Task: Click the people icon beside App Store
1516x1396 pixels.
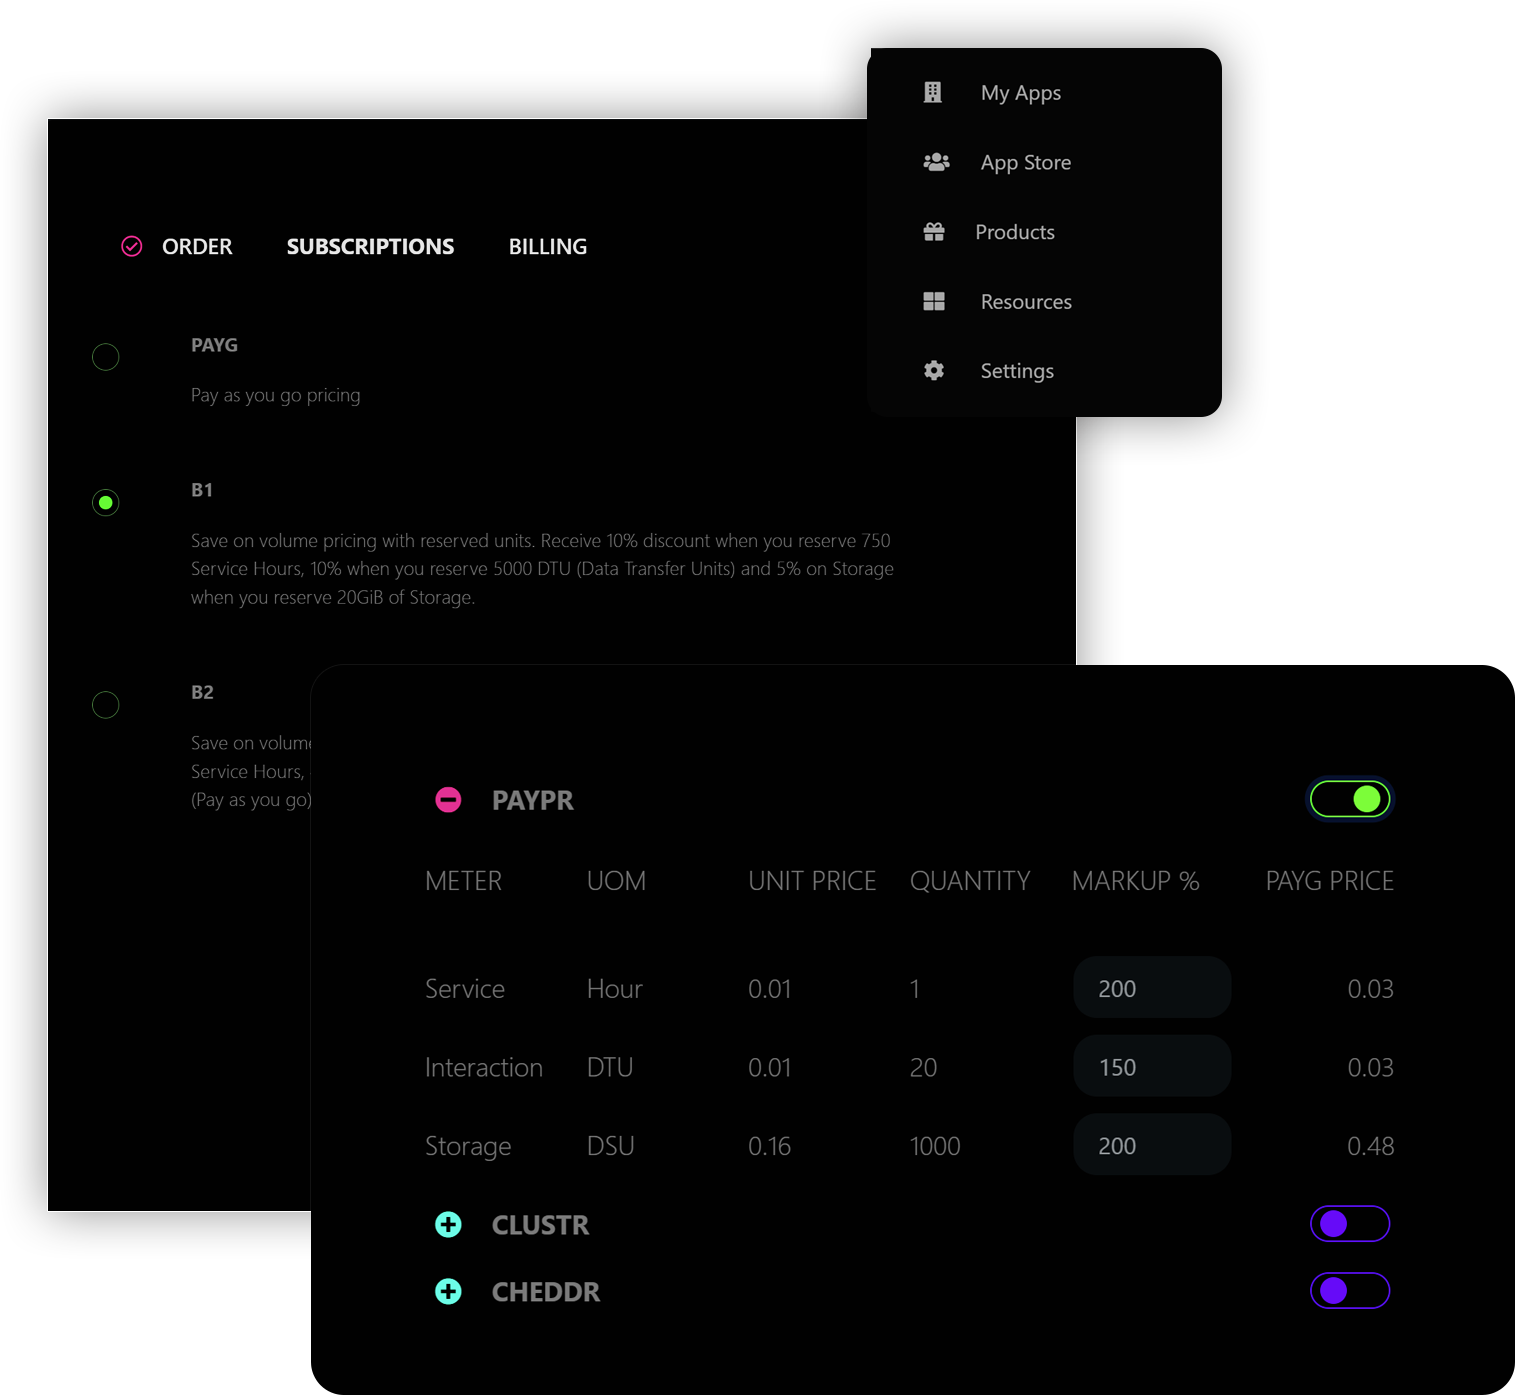Action: point(936,162)
